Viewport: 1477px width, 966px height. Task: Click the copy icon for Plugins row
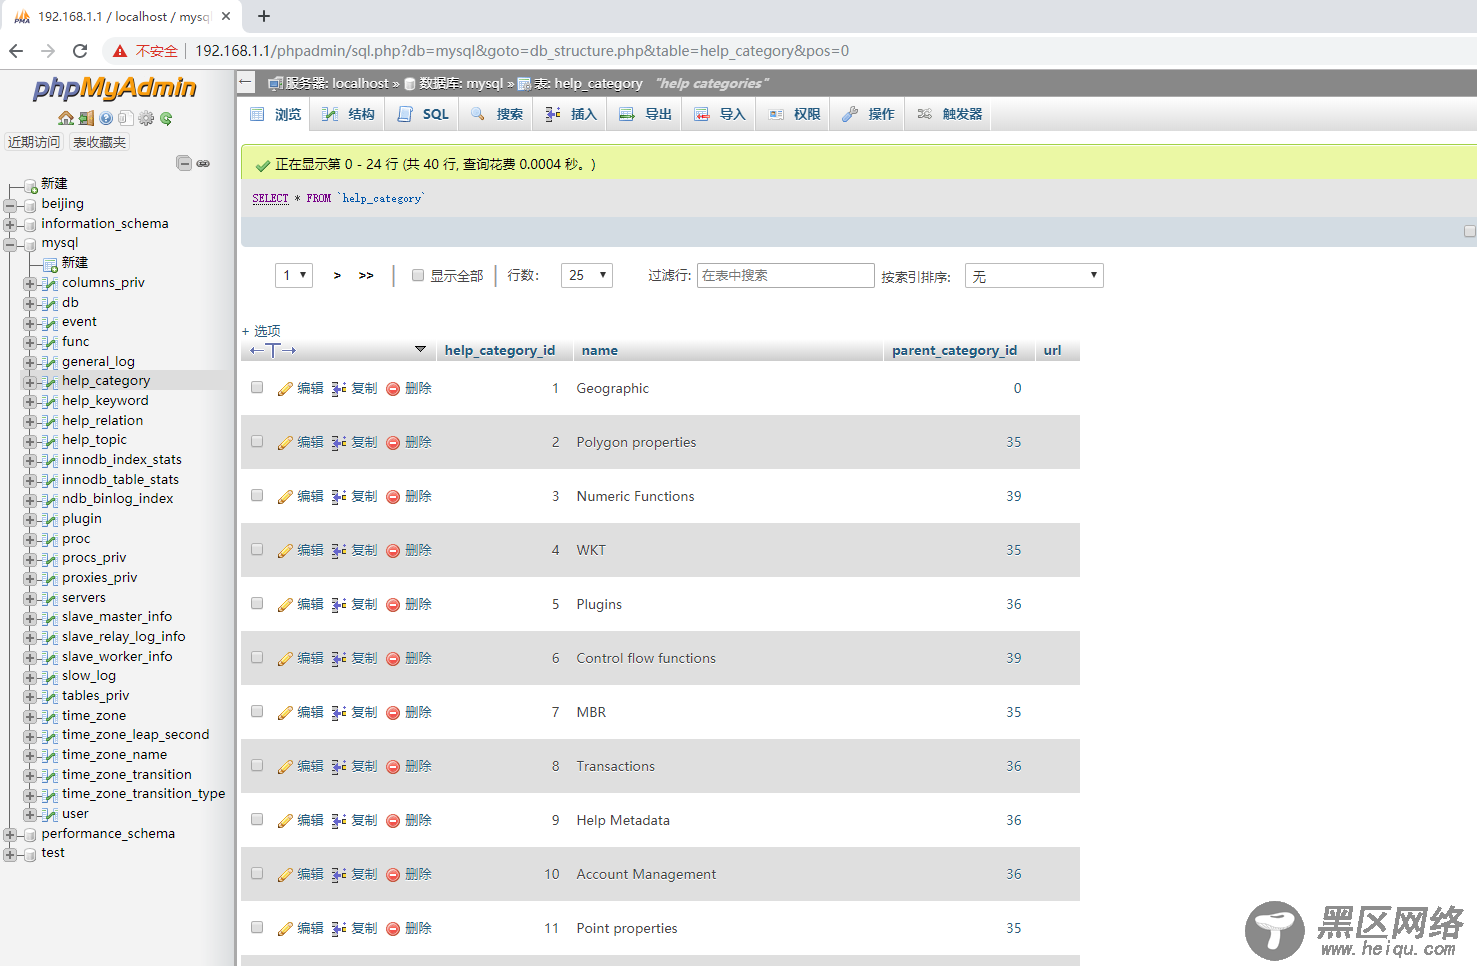339,605
